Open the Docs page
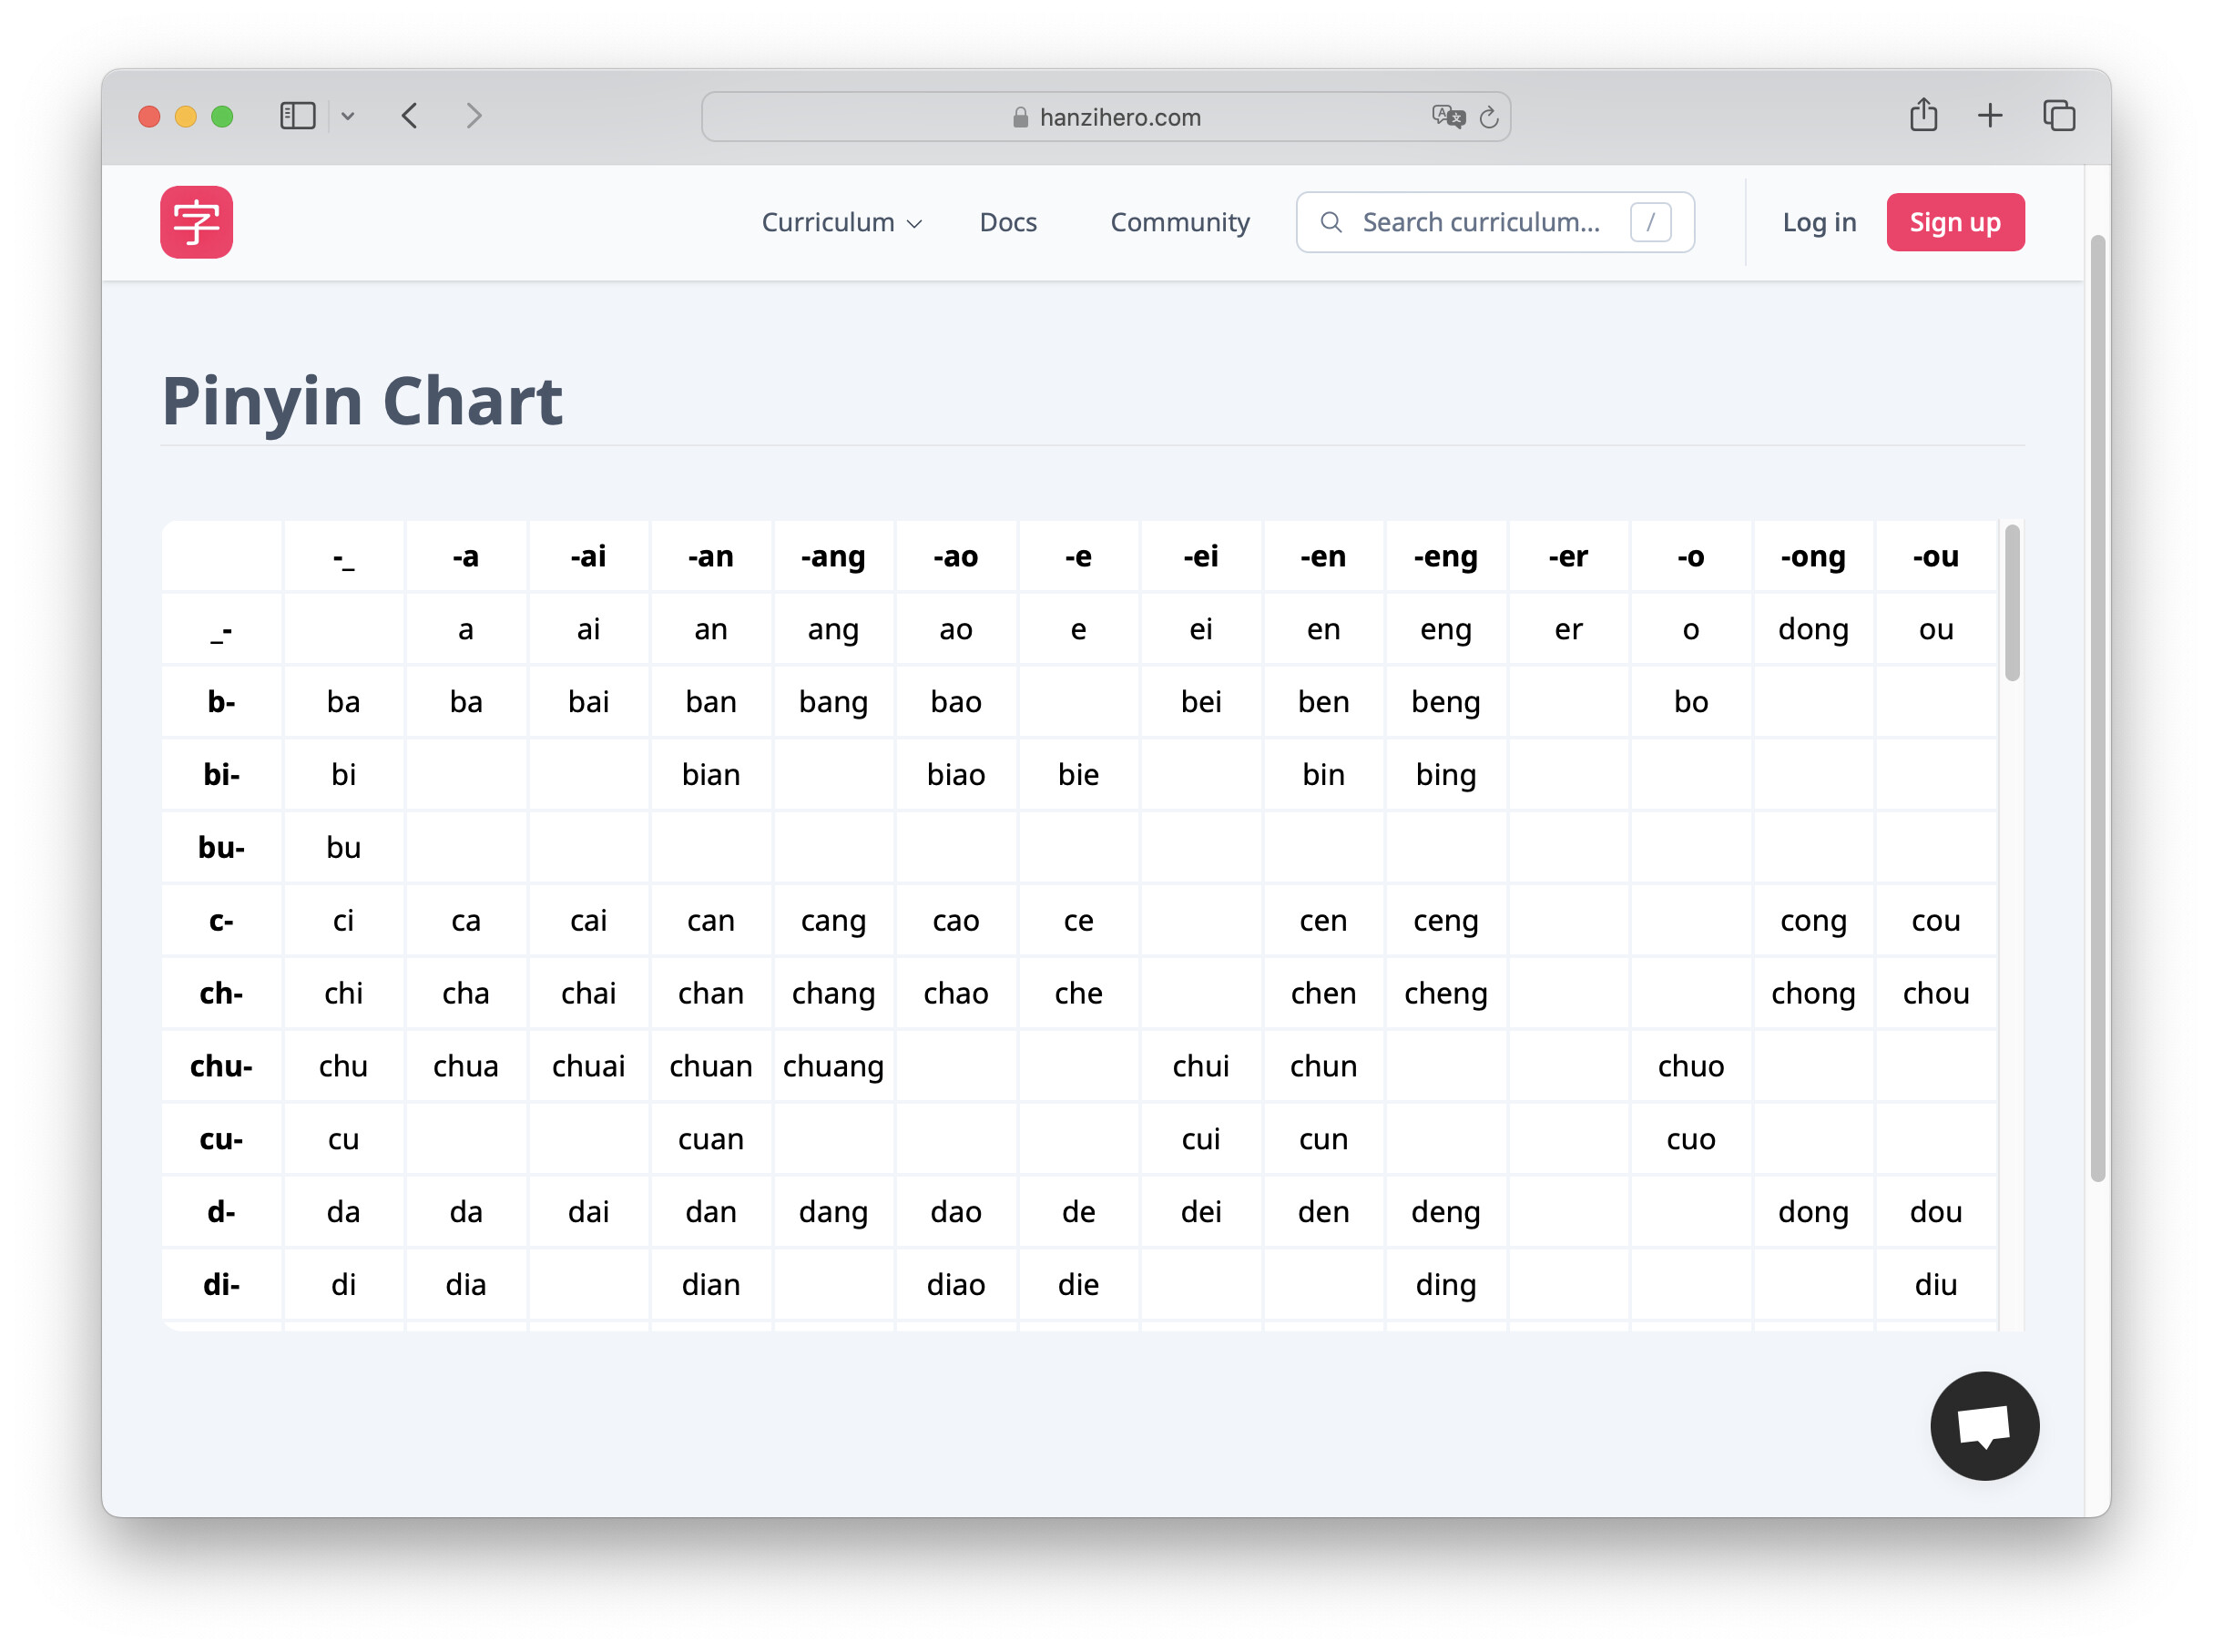 pos(1008,222)
